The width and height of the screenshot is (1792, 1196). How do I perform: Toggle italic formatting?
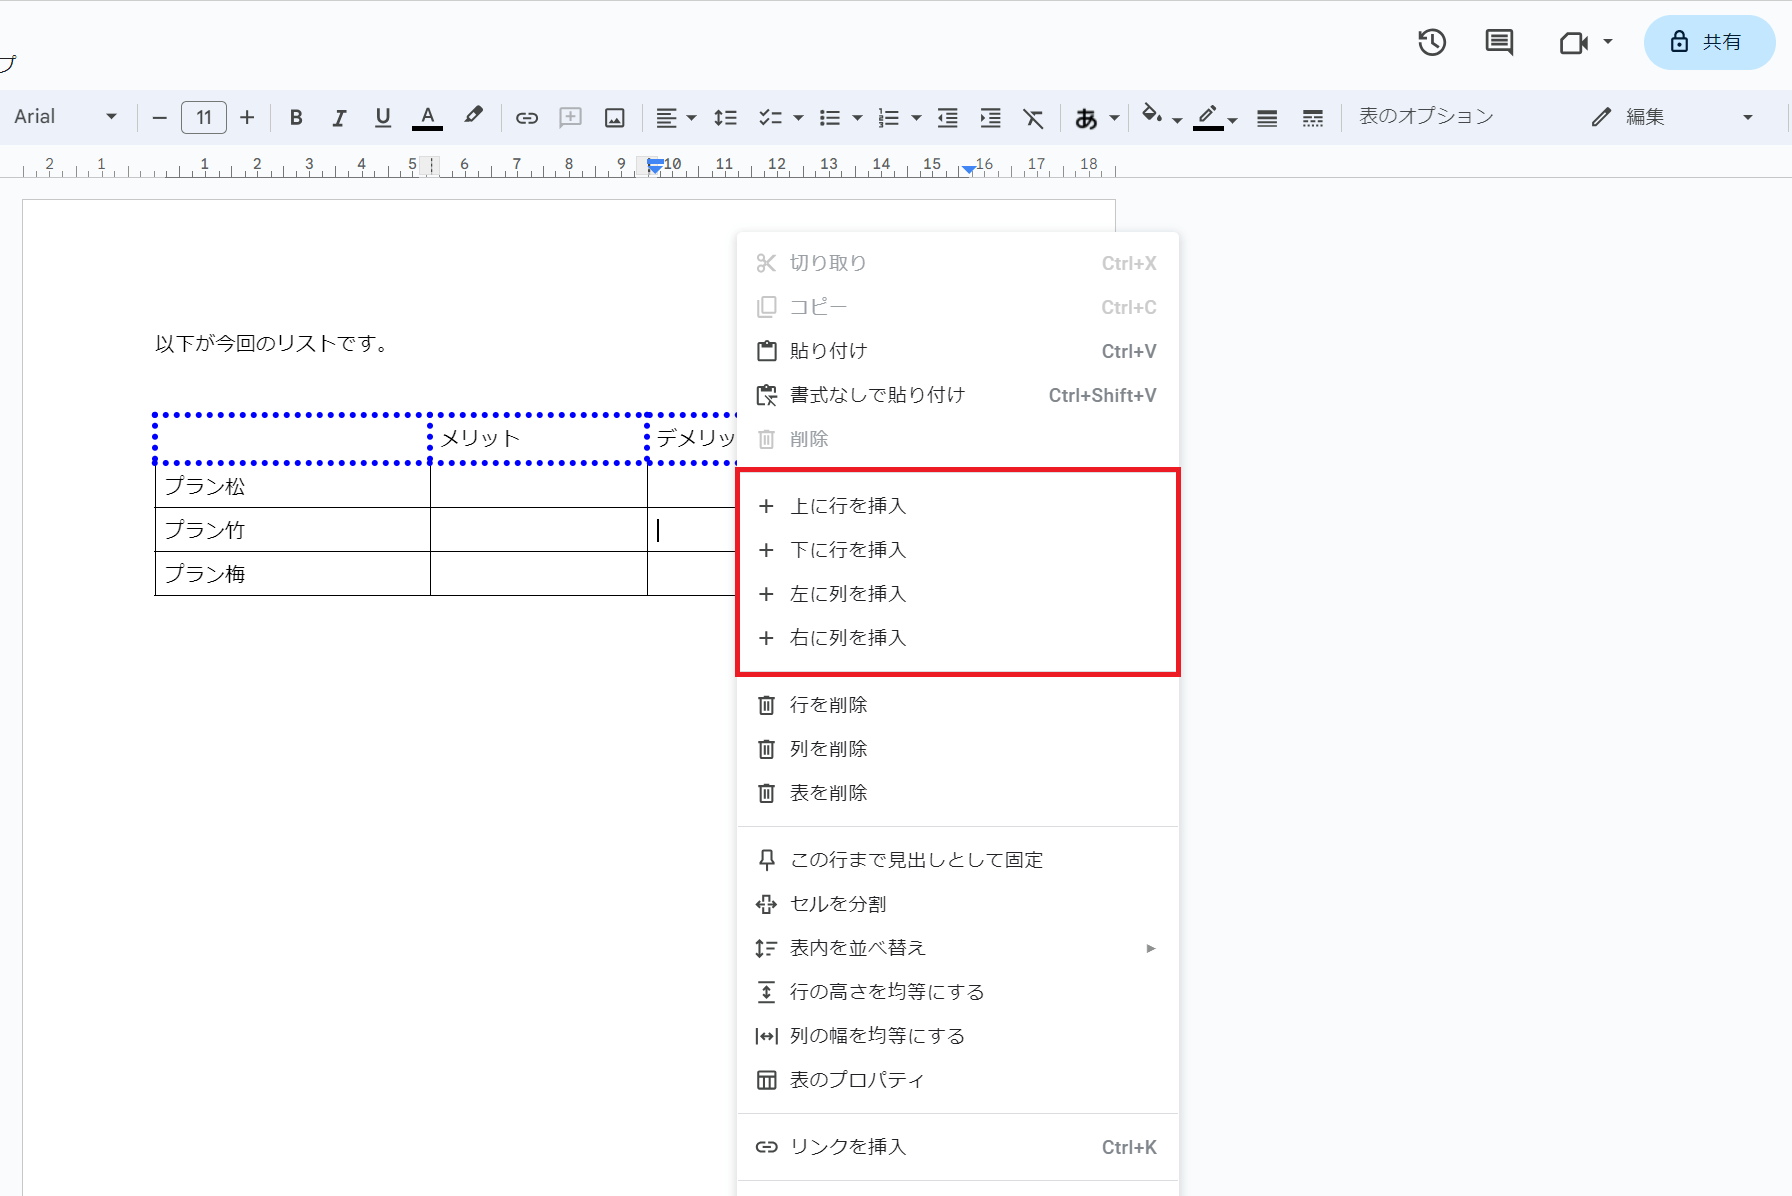click(x=339, y=118)
